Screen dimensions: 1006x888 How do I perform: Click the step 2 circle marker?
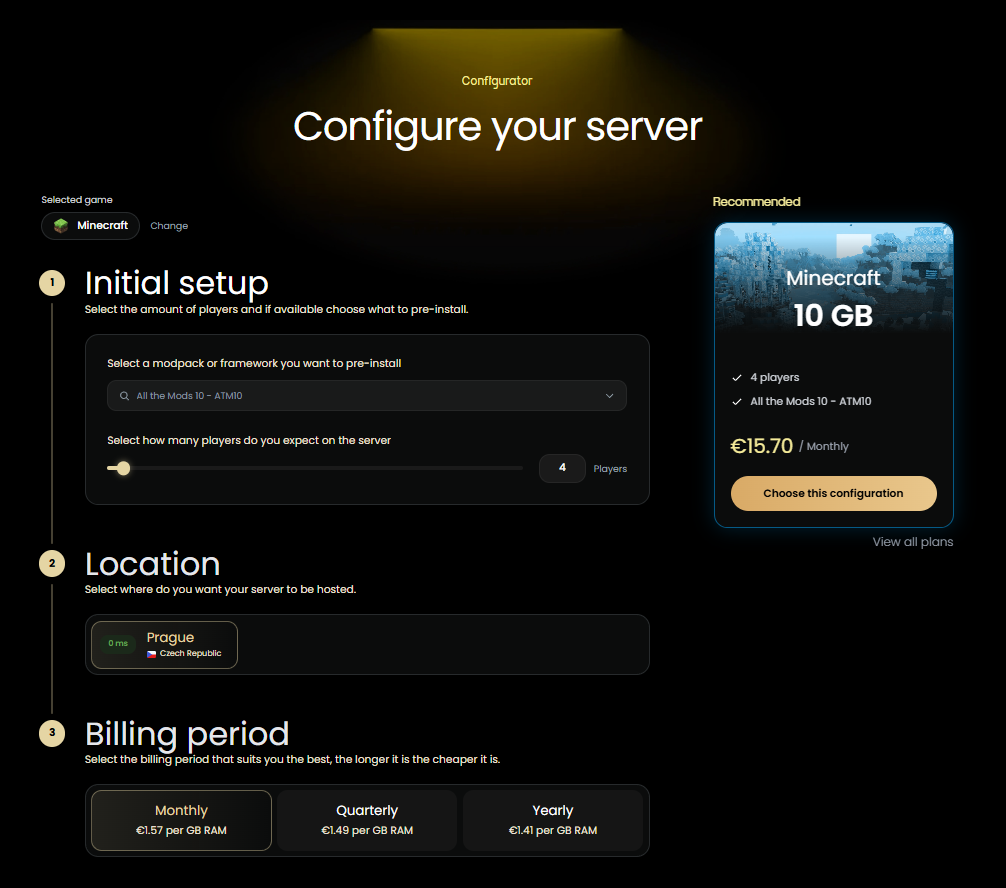52,563
